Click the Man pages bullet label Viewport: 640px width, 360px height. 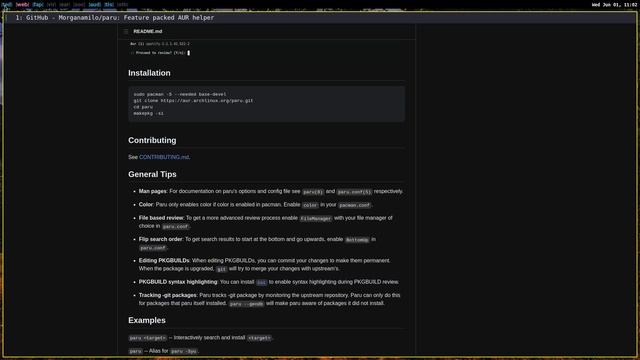[x=152, y=191]
